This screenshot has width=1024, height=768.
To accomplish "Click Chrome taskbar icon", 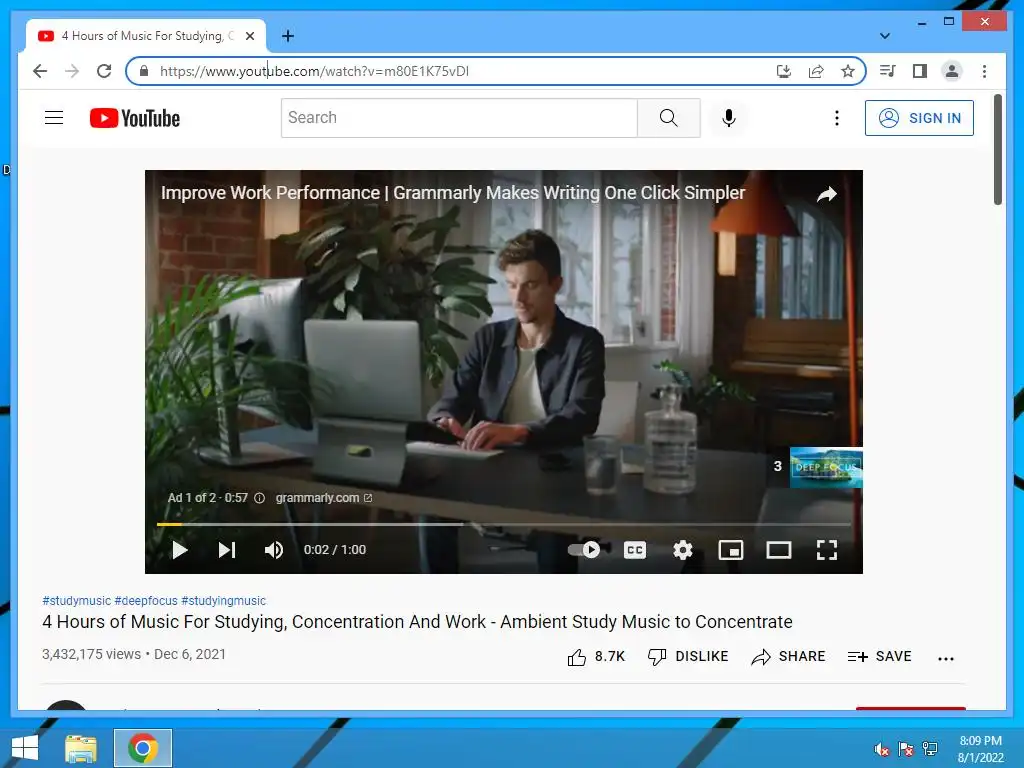I will coord(143,748).
